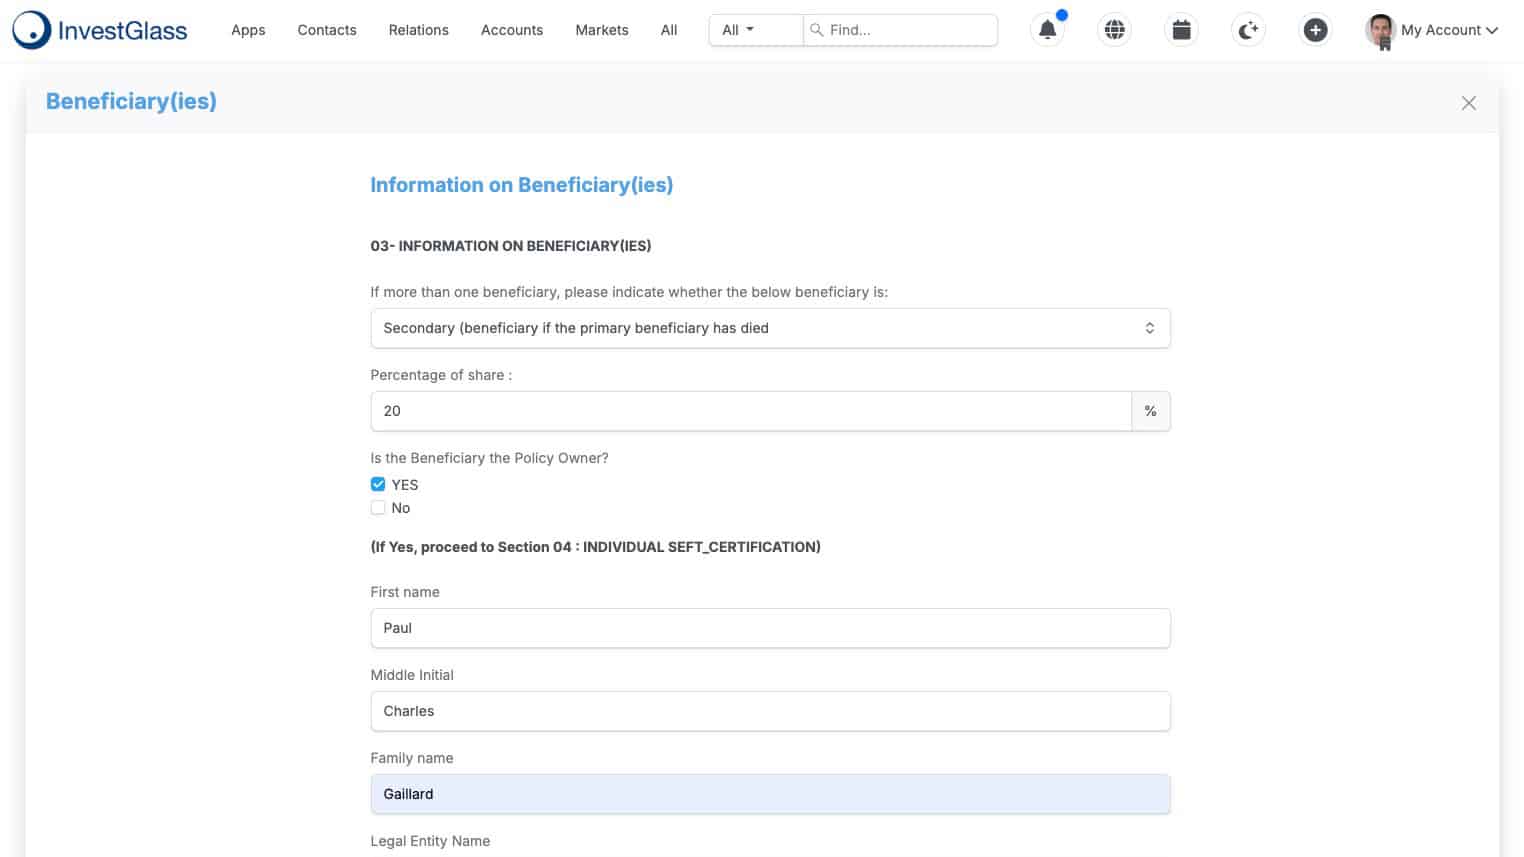The height and width of the screenshot is (857, 1524).
Task: Open the notifications bell icon
Action: (1047, 30)
